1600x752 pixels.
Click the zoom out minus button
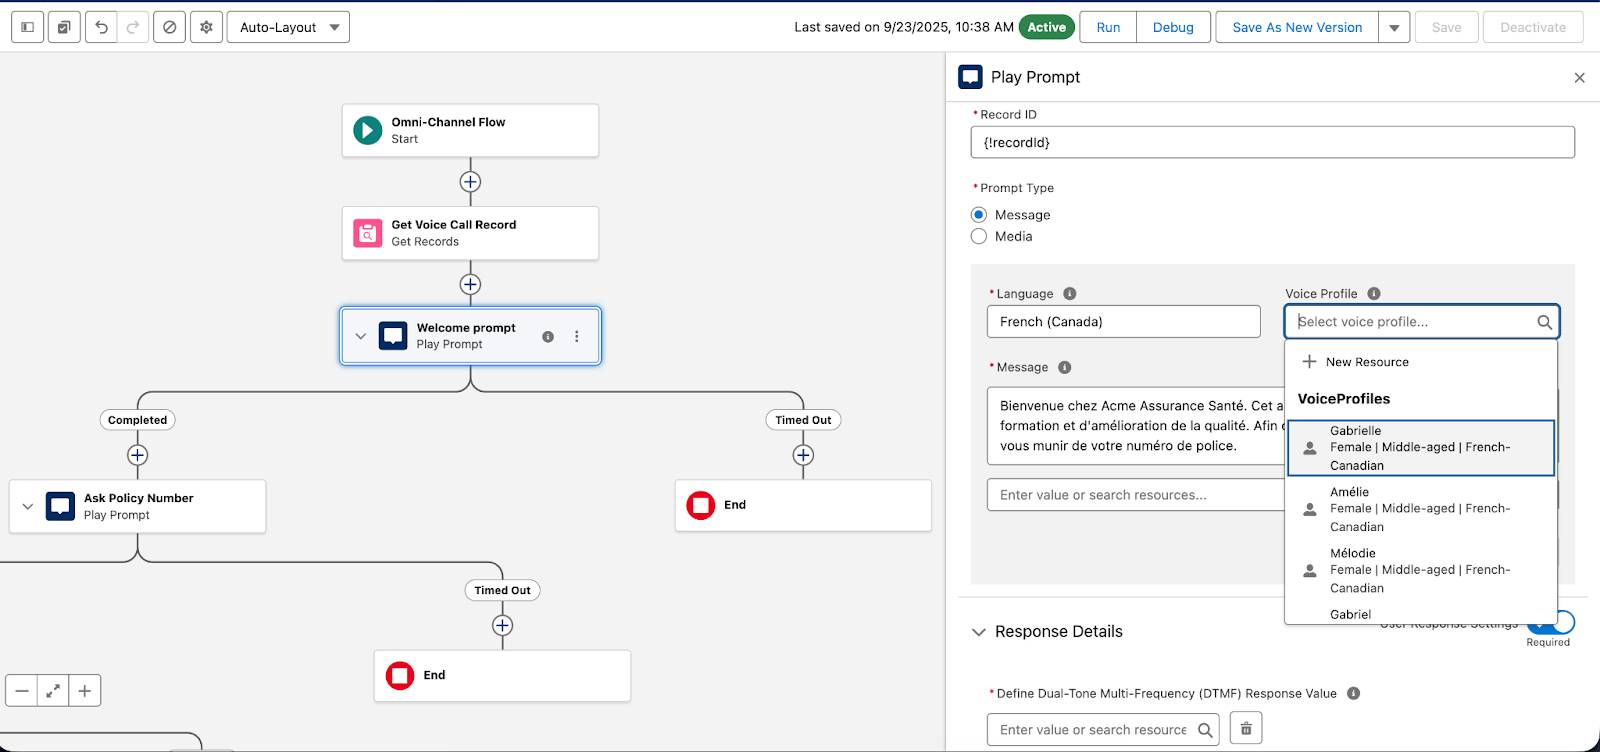tap(22, 691)
